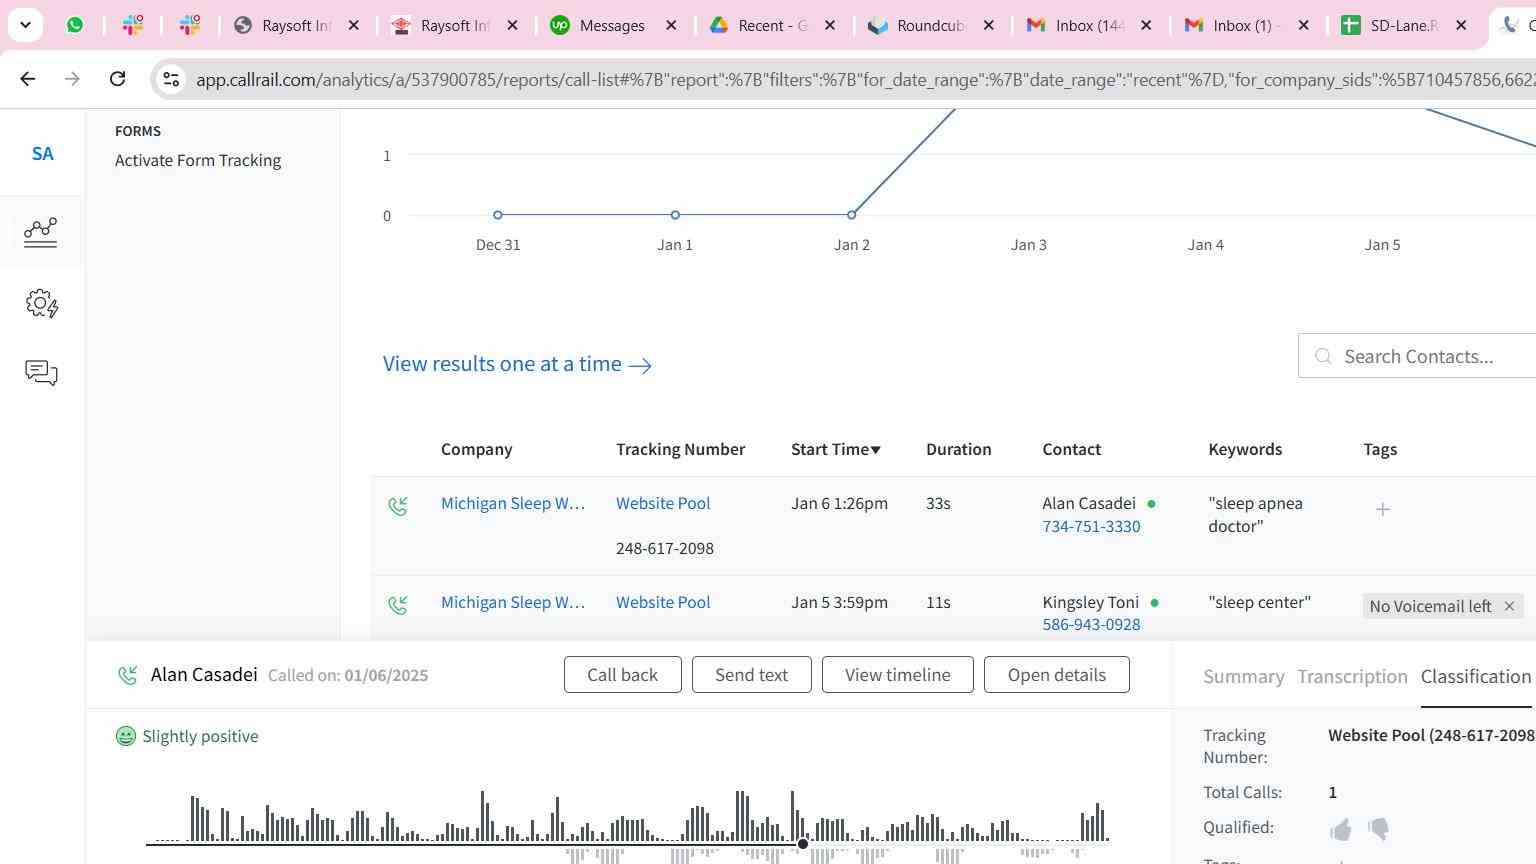Click inbound call icon for Alan Casadei row
The width and height of the screenshot is (1536, 864).
click(398, 506)
